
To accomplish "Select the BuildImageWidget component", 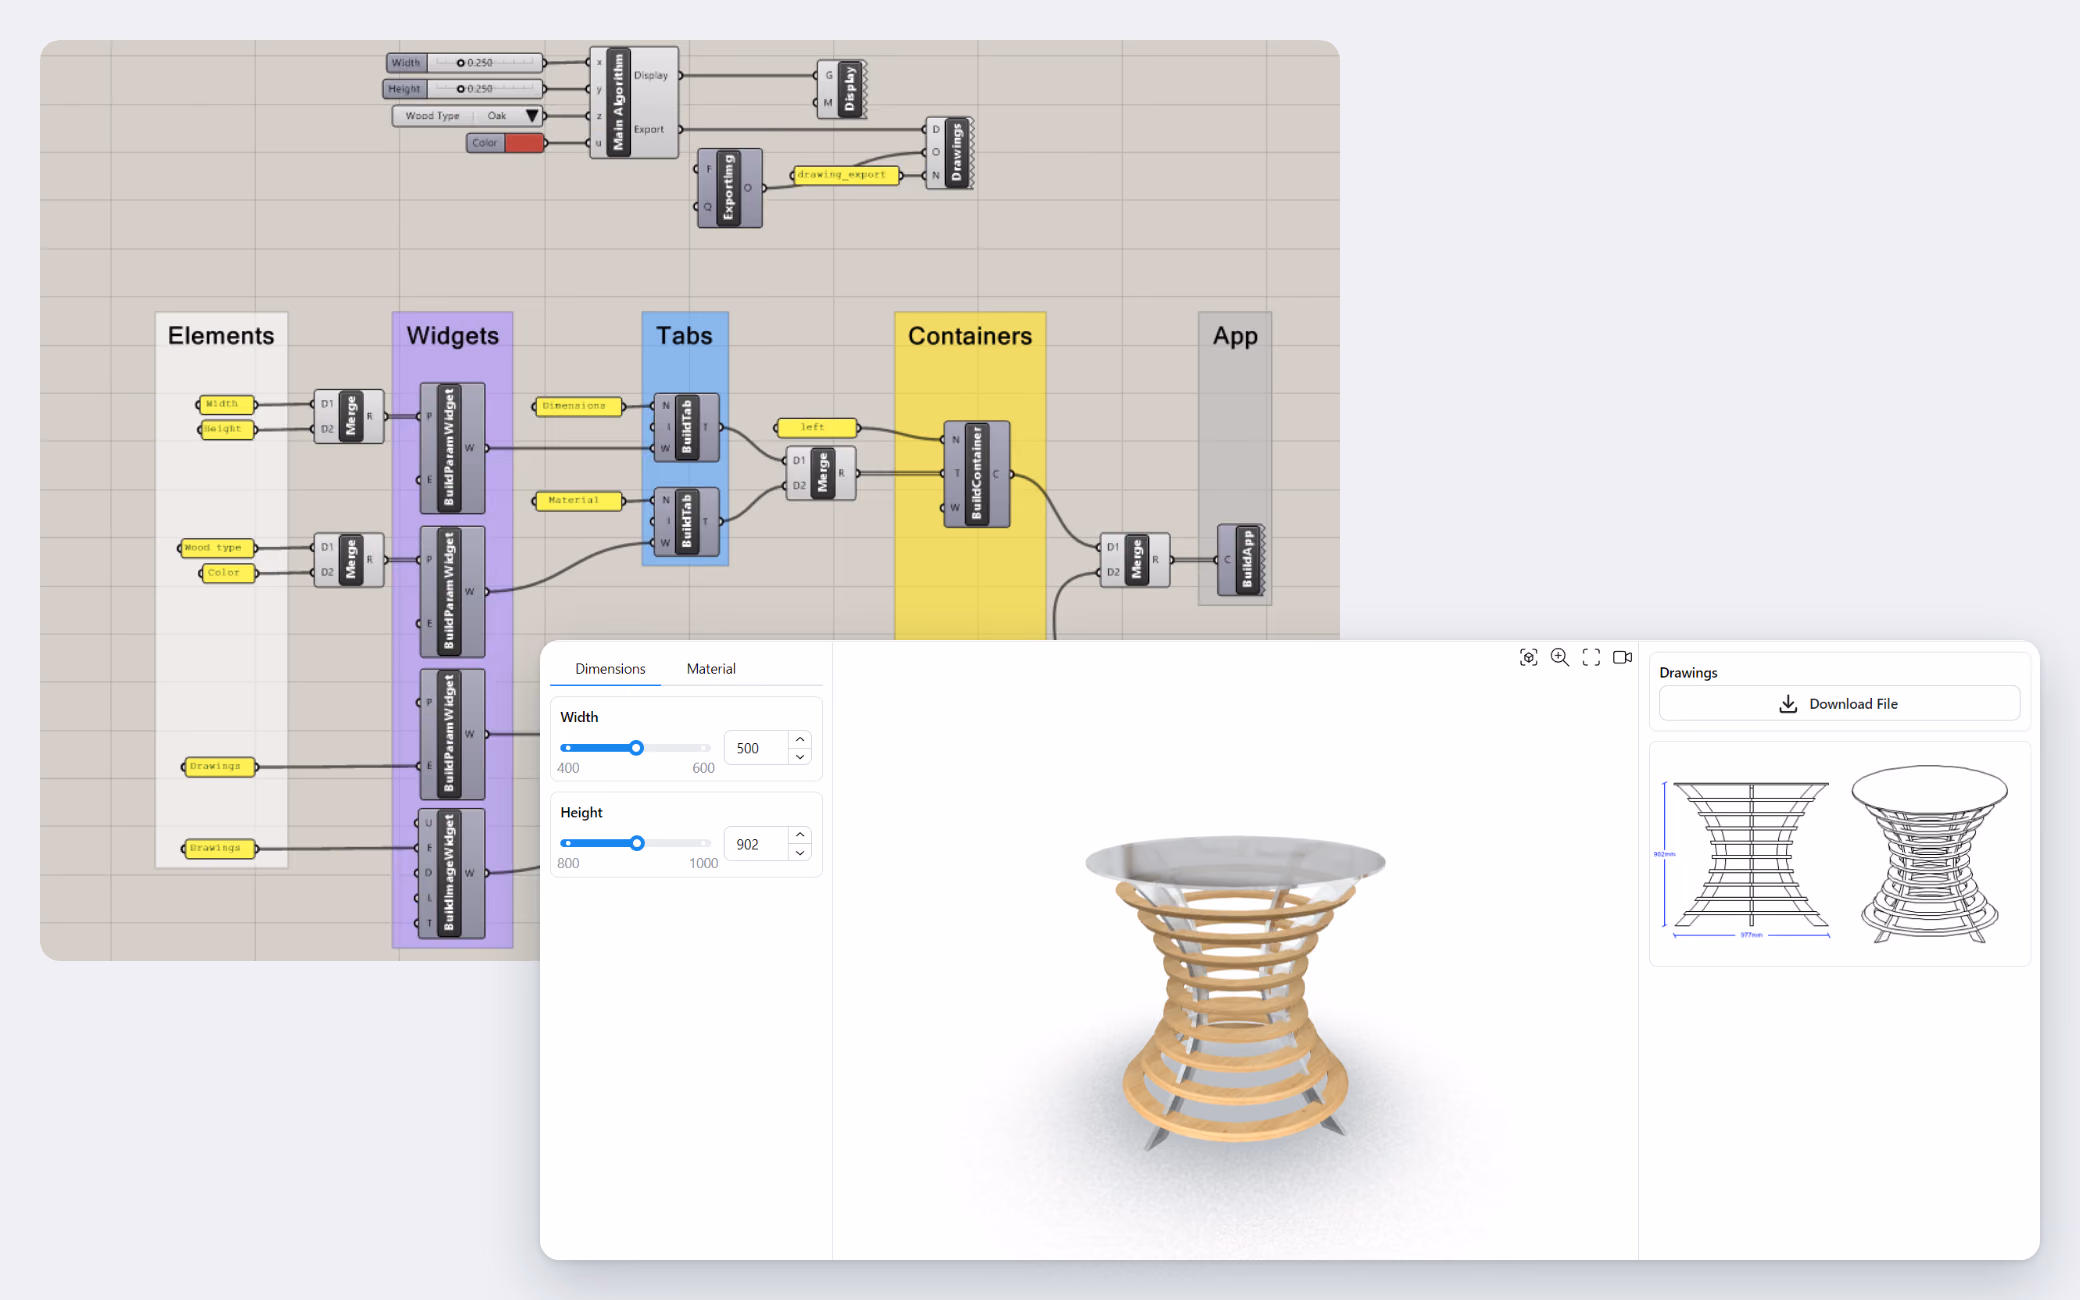I will [452, 873].
